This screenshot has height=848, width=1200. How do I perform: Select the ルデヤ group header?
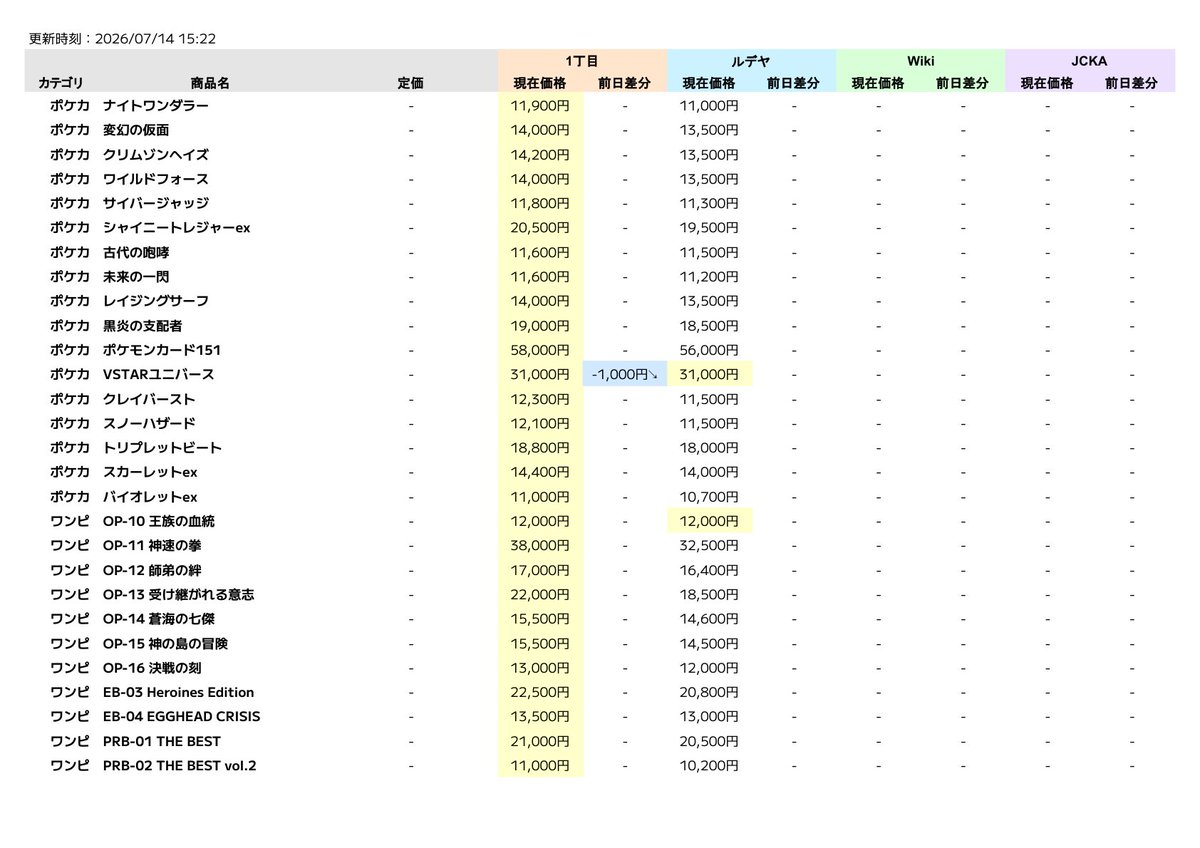[x=750, y=61]
